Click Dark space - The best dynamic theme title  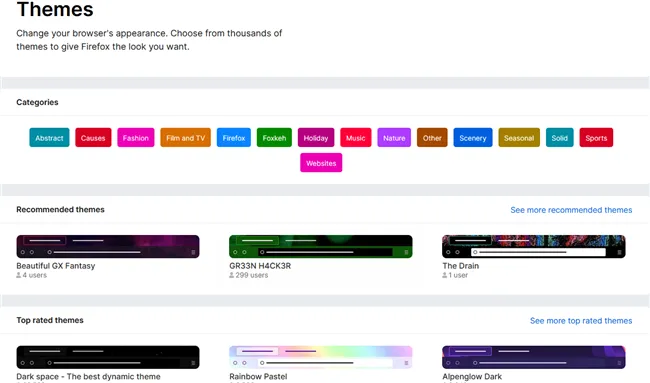pyautogui.click(x=88, y=376)
